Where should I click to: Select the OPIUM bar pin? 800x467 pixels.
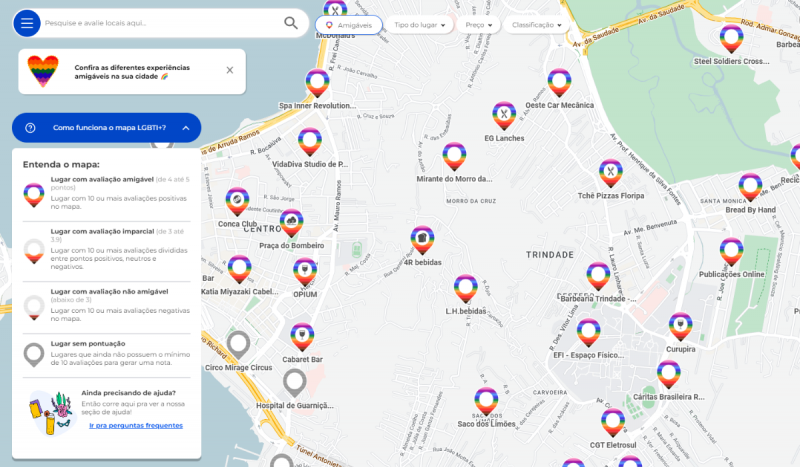click(305, 272)
